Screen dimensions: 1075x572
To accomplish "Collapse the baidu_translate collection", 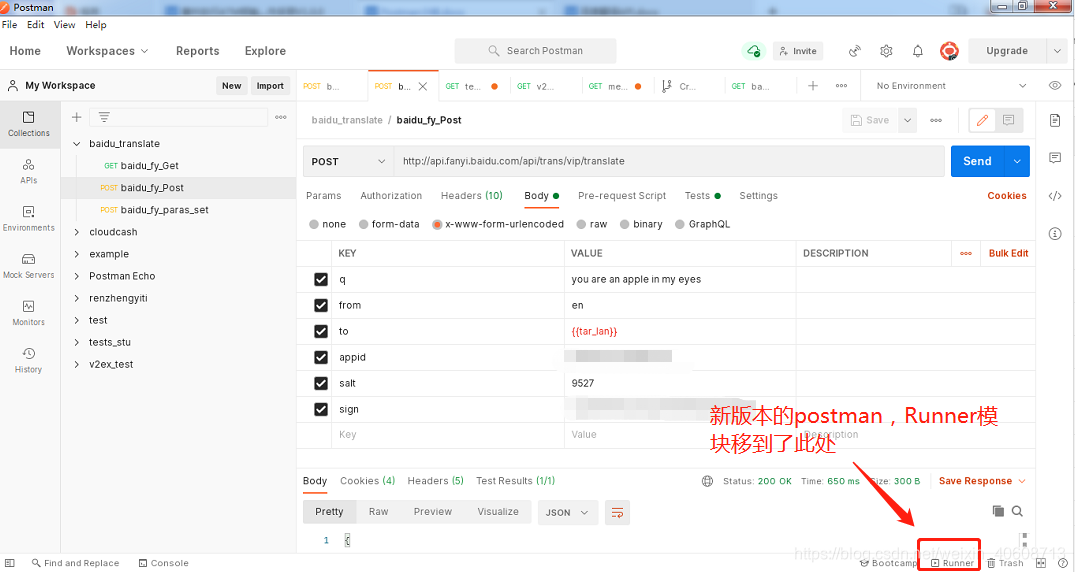I will coord(77,144).
